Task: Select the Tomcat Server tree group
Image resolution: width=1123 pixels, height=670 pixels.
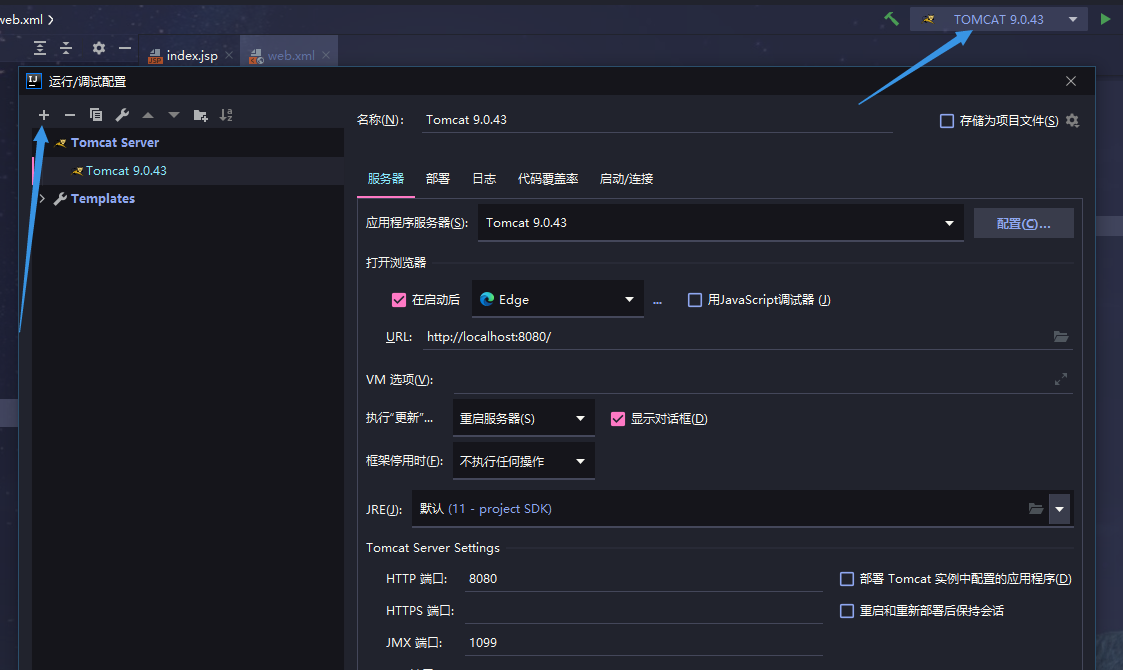Action: (115, 143)
